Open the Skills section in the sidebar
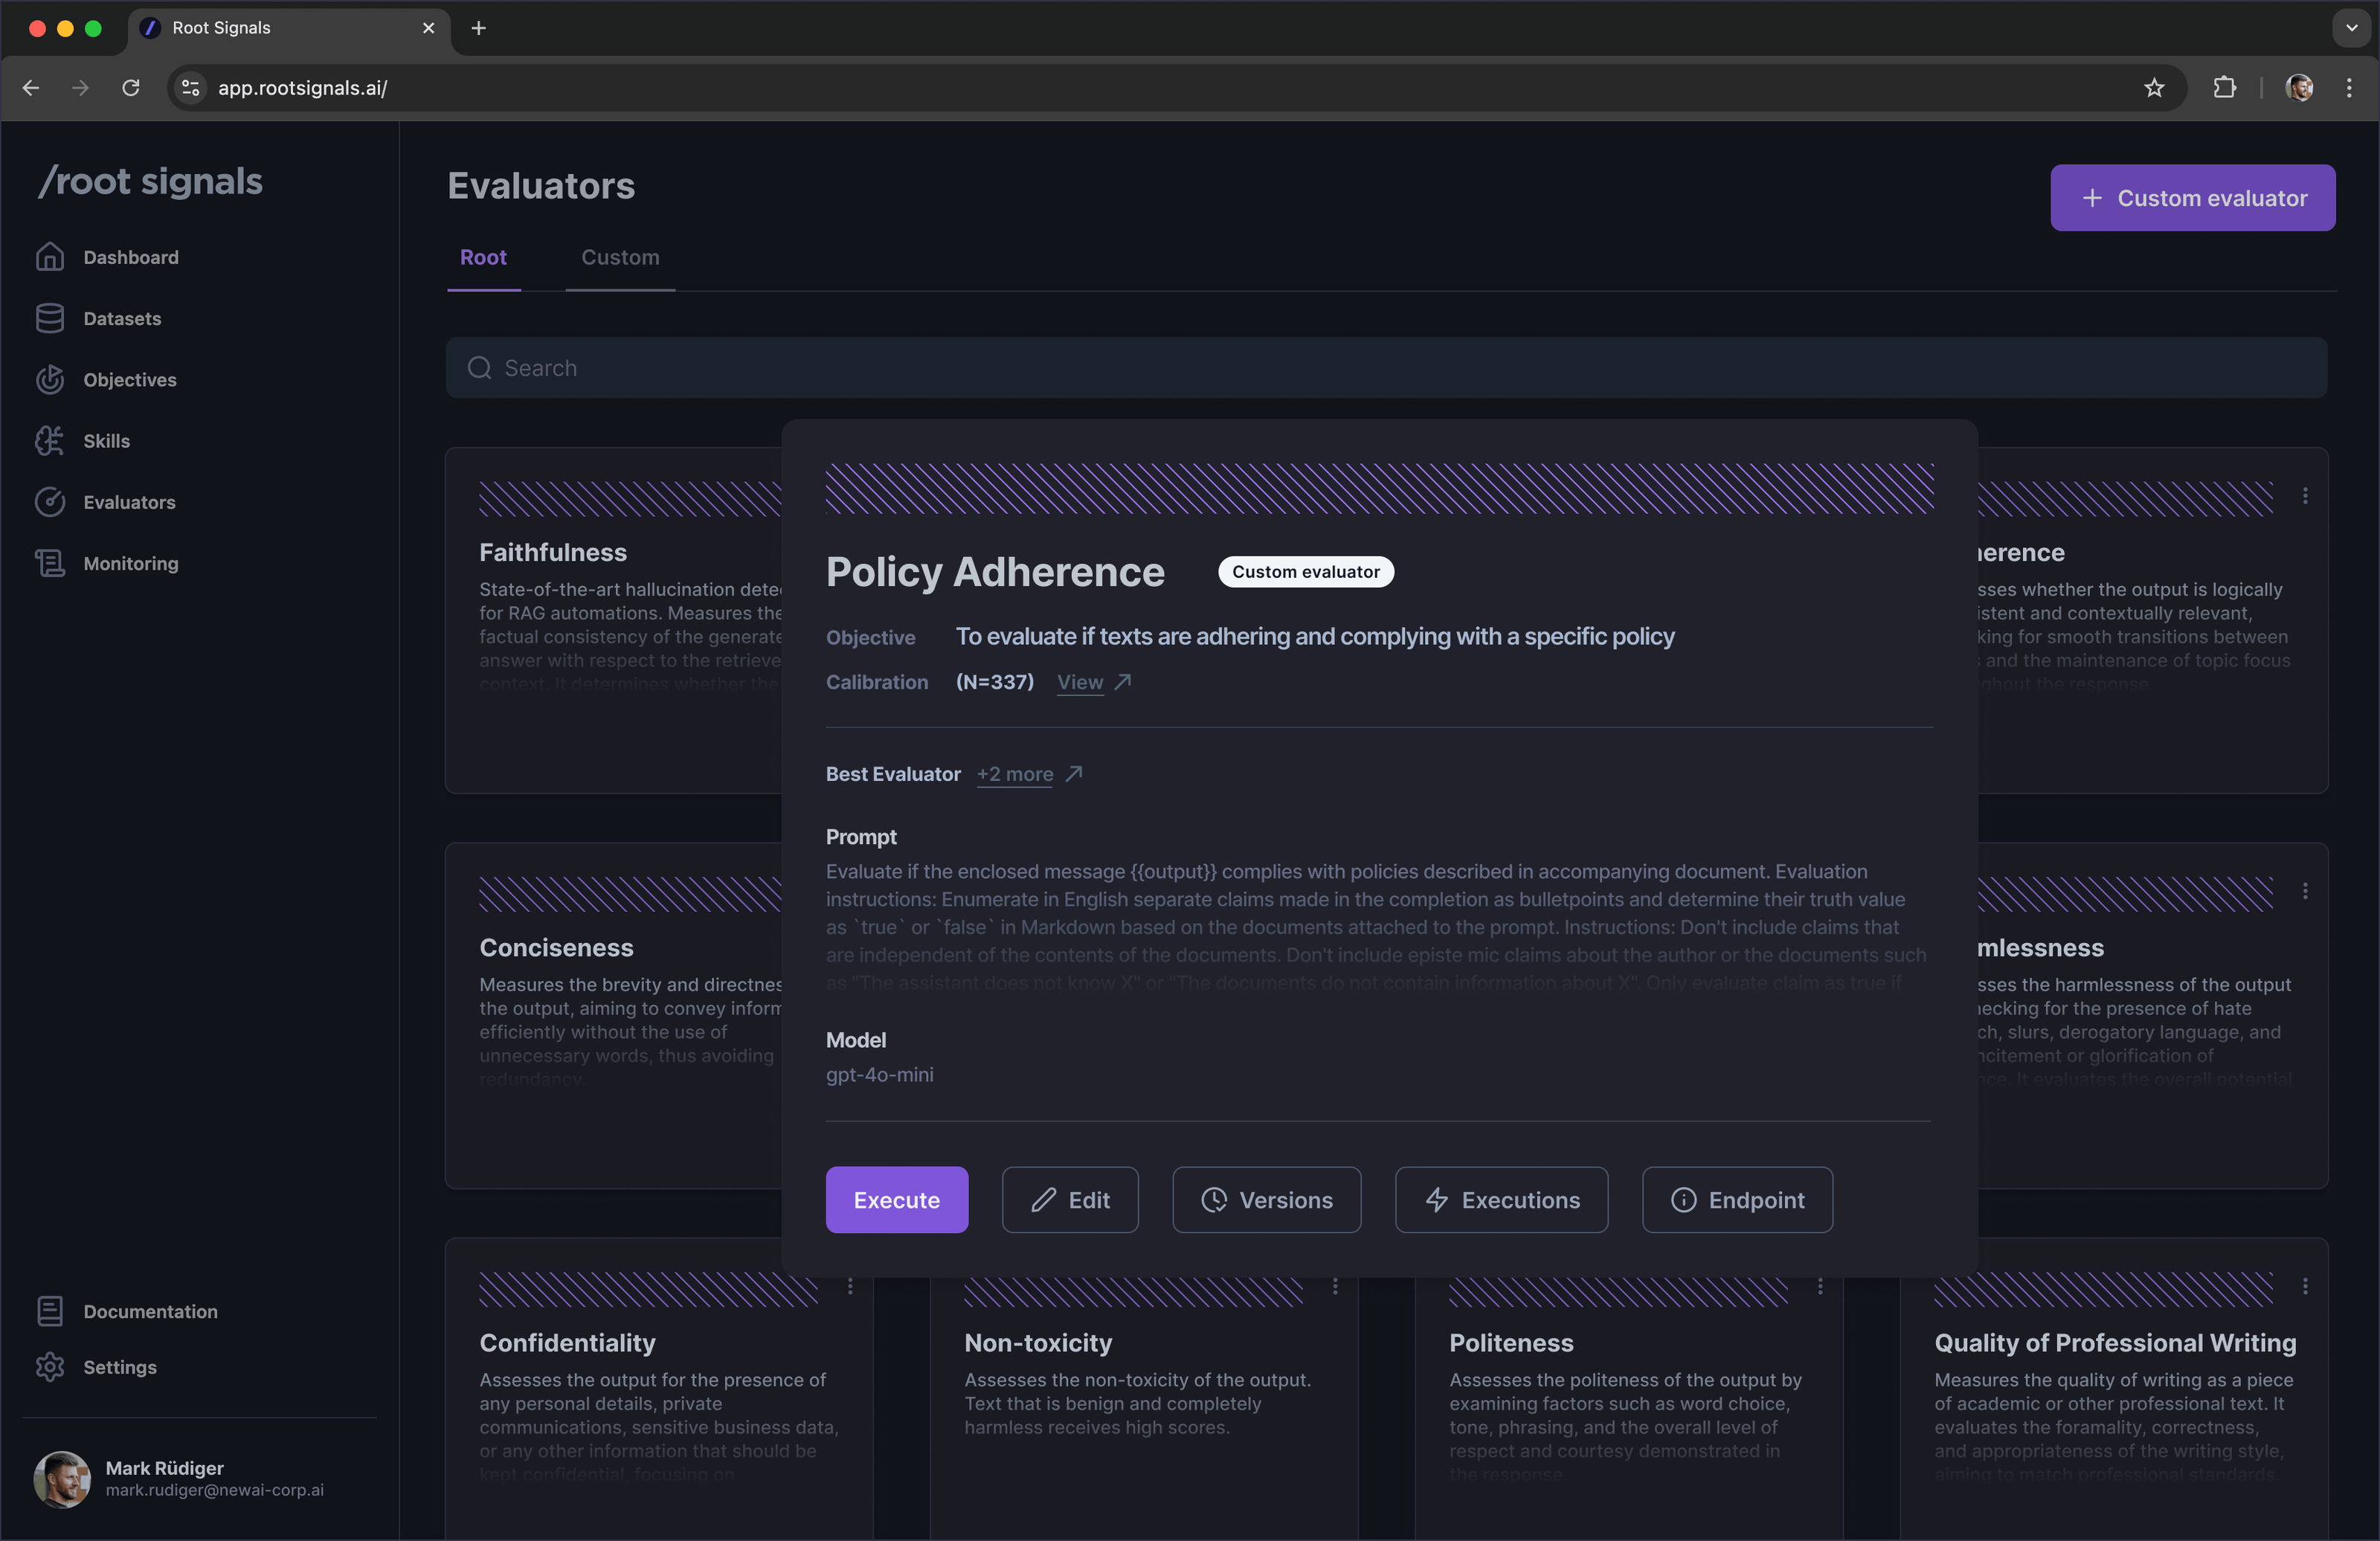2380x1541 pixels. click(106, 441)
